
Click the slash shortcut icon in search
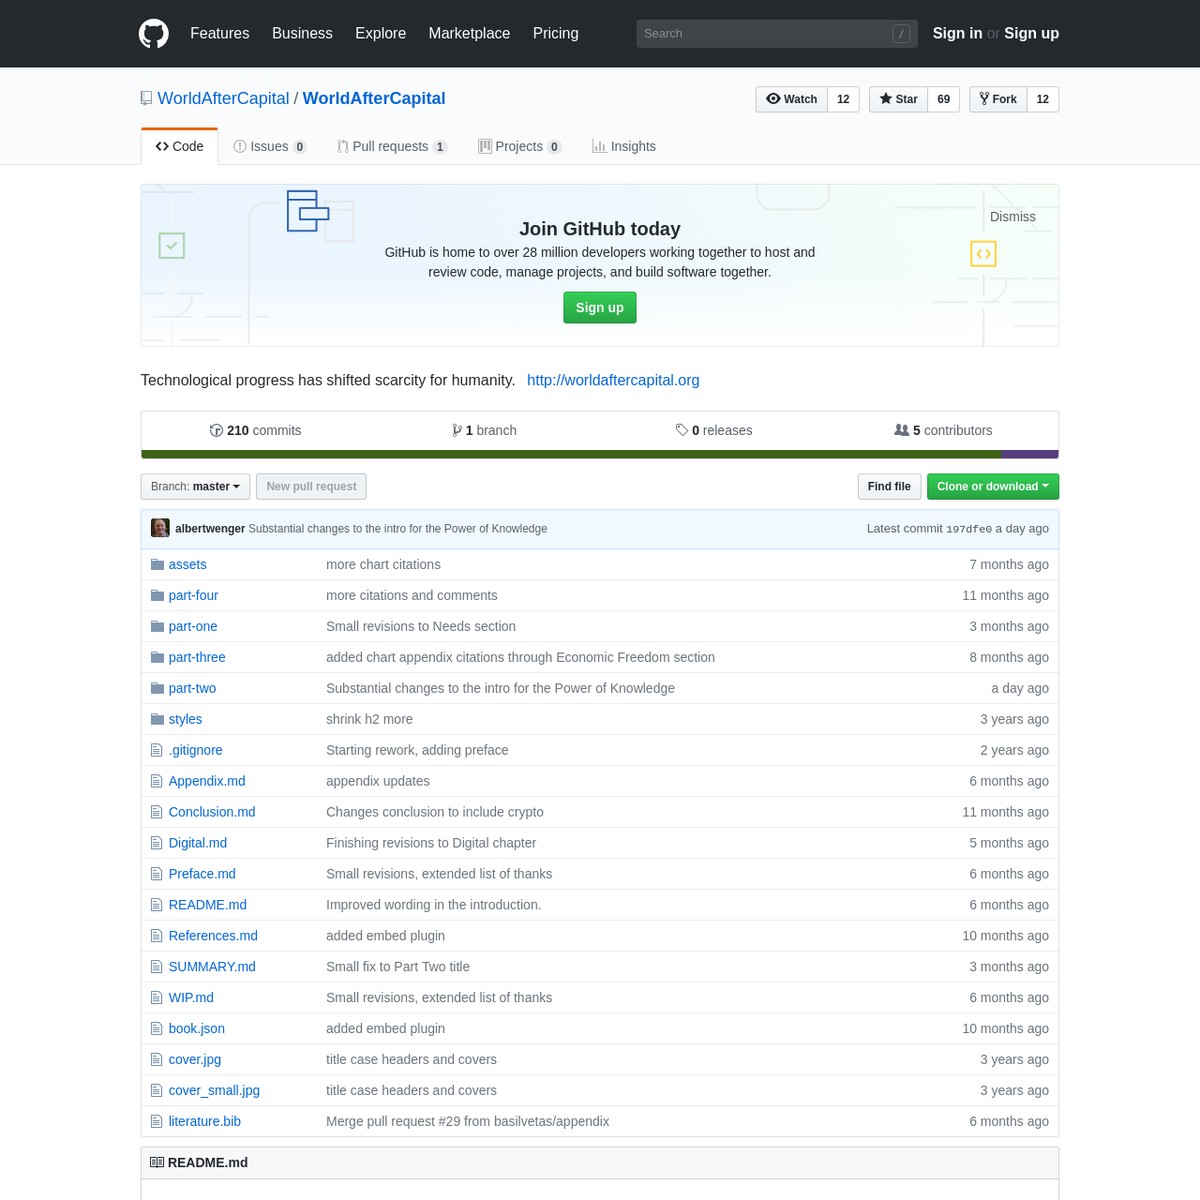(901, 34)
